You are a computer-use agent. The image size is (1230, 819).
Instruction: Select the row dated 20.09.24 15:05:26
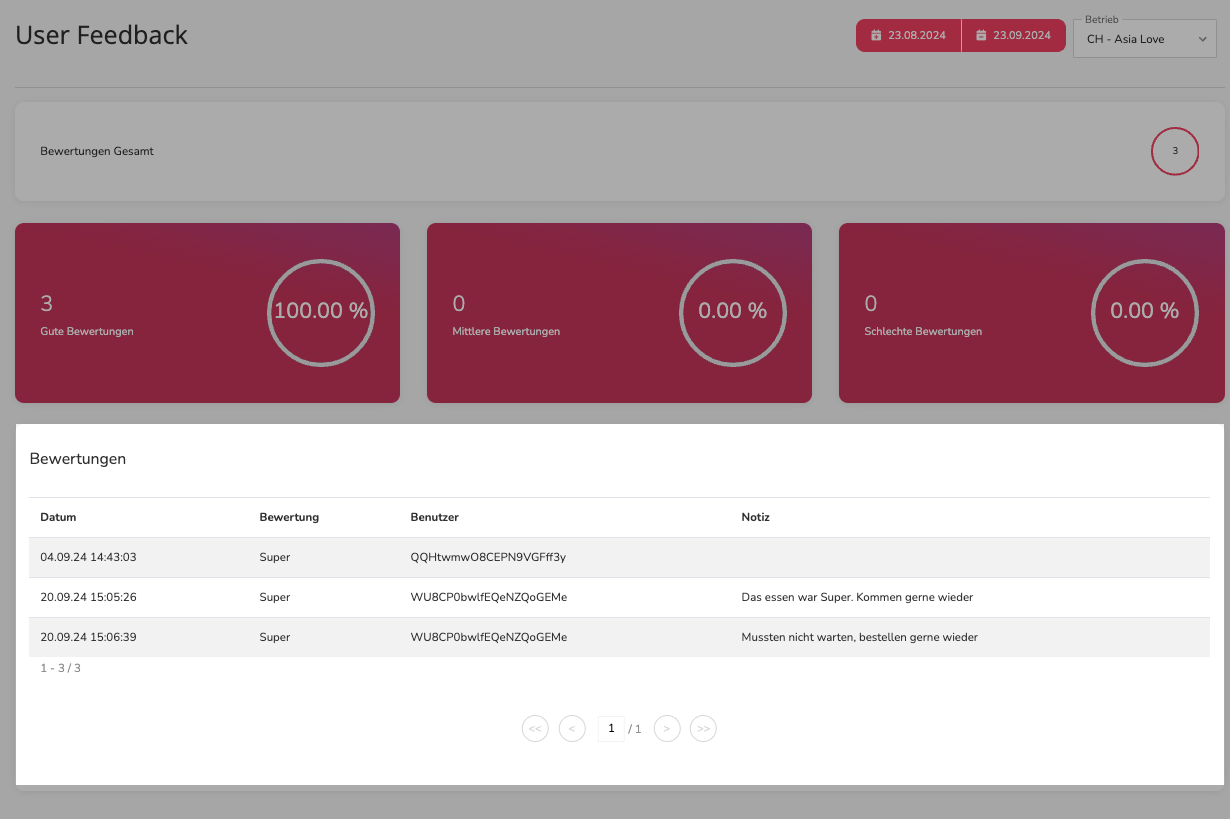pos(619,597)
